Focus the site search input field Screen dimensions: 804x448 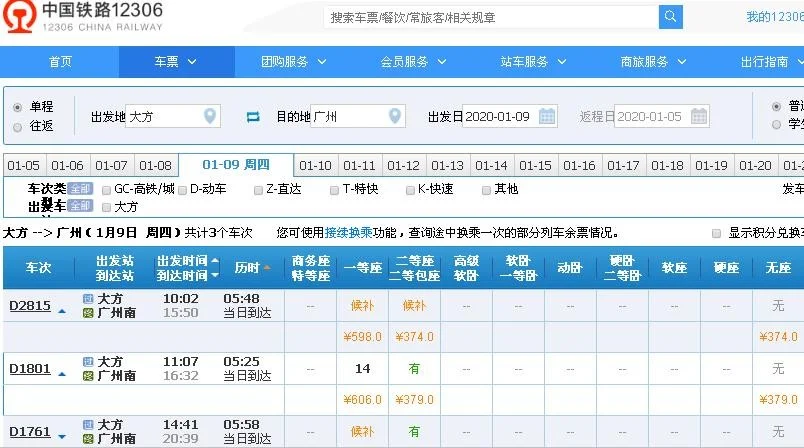pyautogui.click(x=491, y=17)
